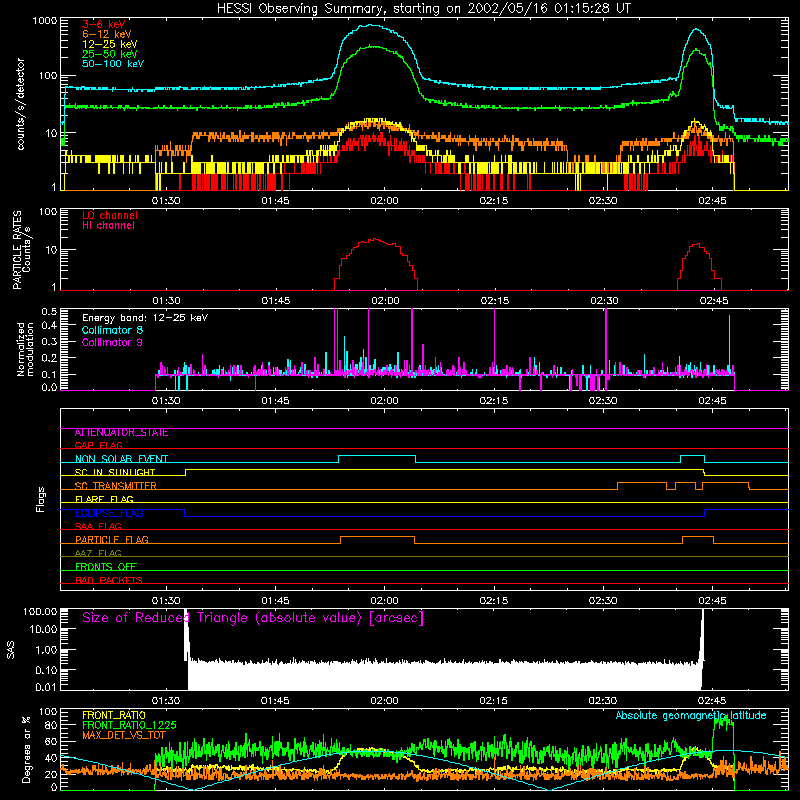Click the BAD_PACKETS flag label
The image size is (800, 800).
109,580
